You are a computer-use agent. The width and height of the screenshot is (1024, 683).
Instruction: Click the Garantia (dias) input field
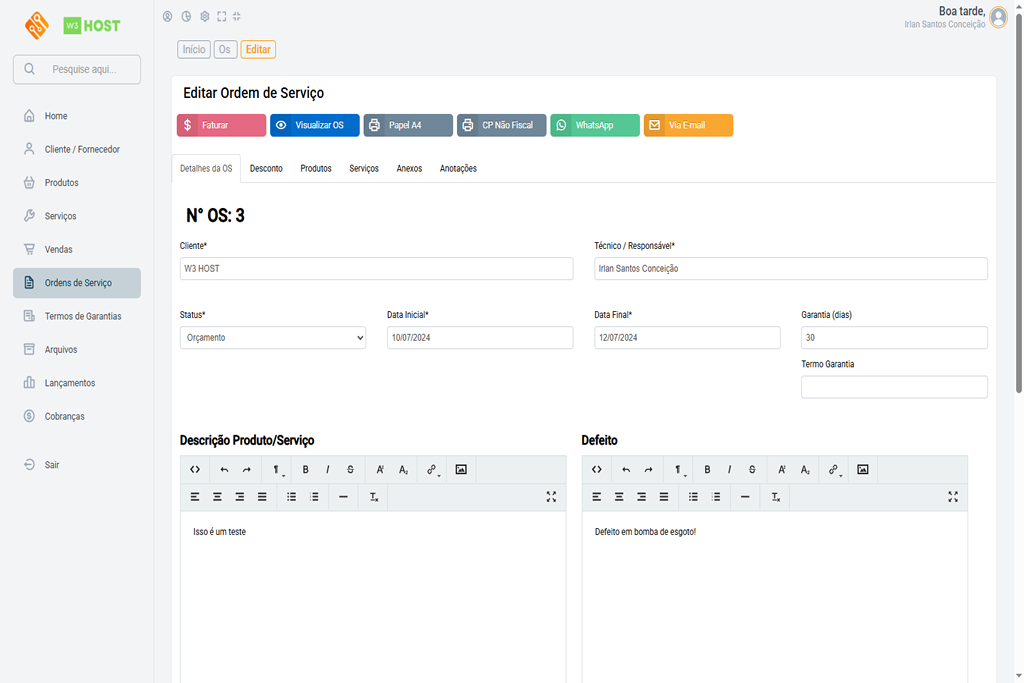893,337
